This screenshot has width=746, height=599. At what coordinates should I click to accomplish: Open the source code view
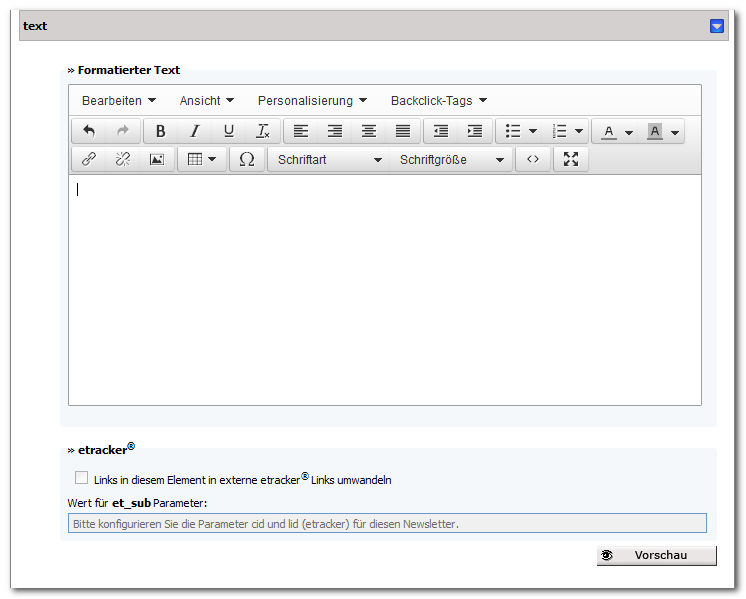pyautogui.click(x=533, y=159)
